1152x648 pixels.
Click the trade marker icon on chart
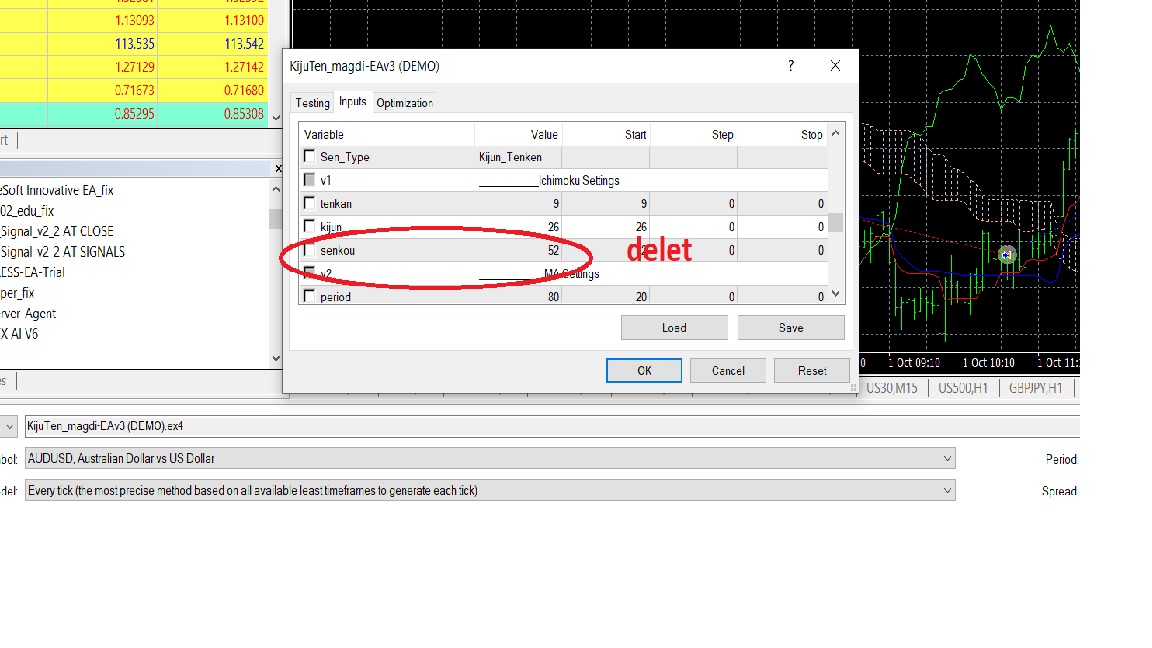[1007, 255]
